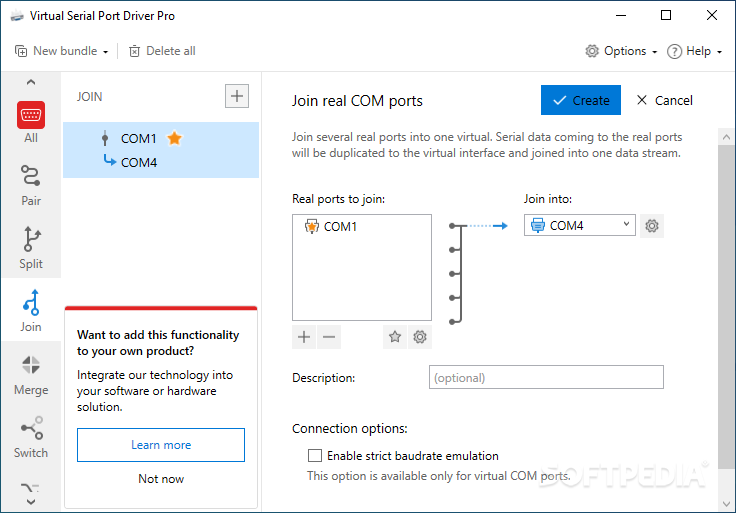The height and width of the screenshot is (513, 736).
Task: Click the Learn more link button
Action: tap(161, 444)
